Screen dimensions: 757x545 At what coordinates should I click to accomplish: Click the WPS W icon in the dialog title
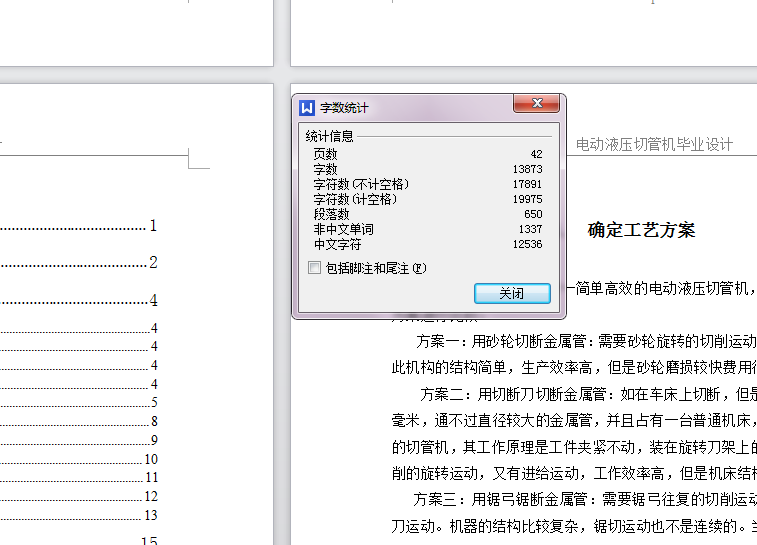pos(307,108)
